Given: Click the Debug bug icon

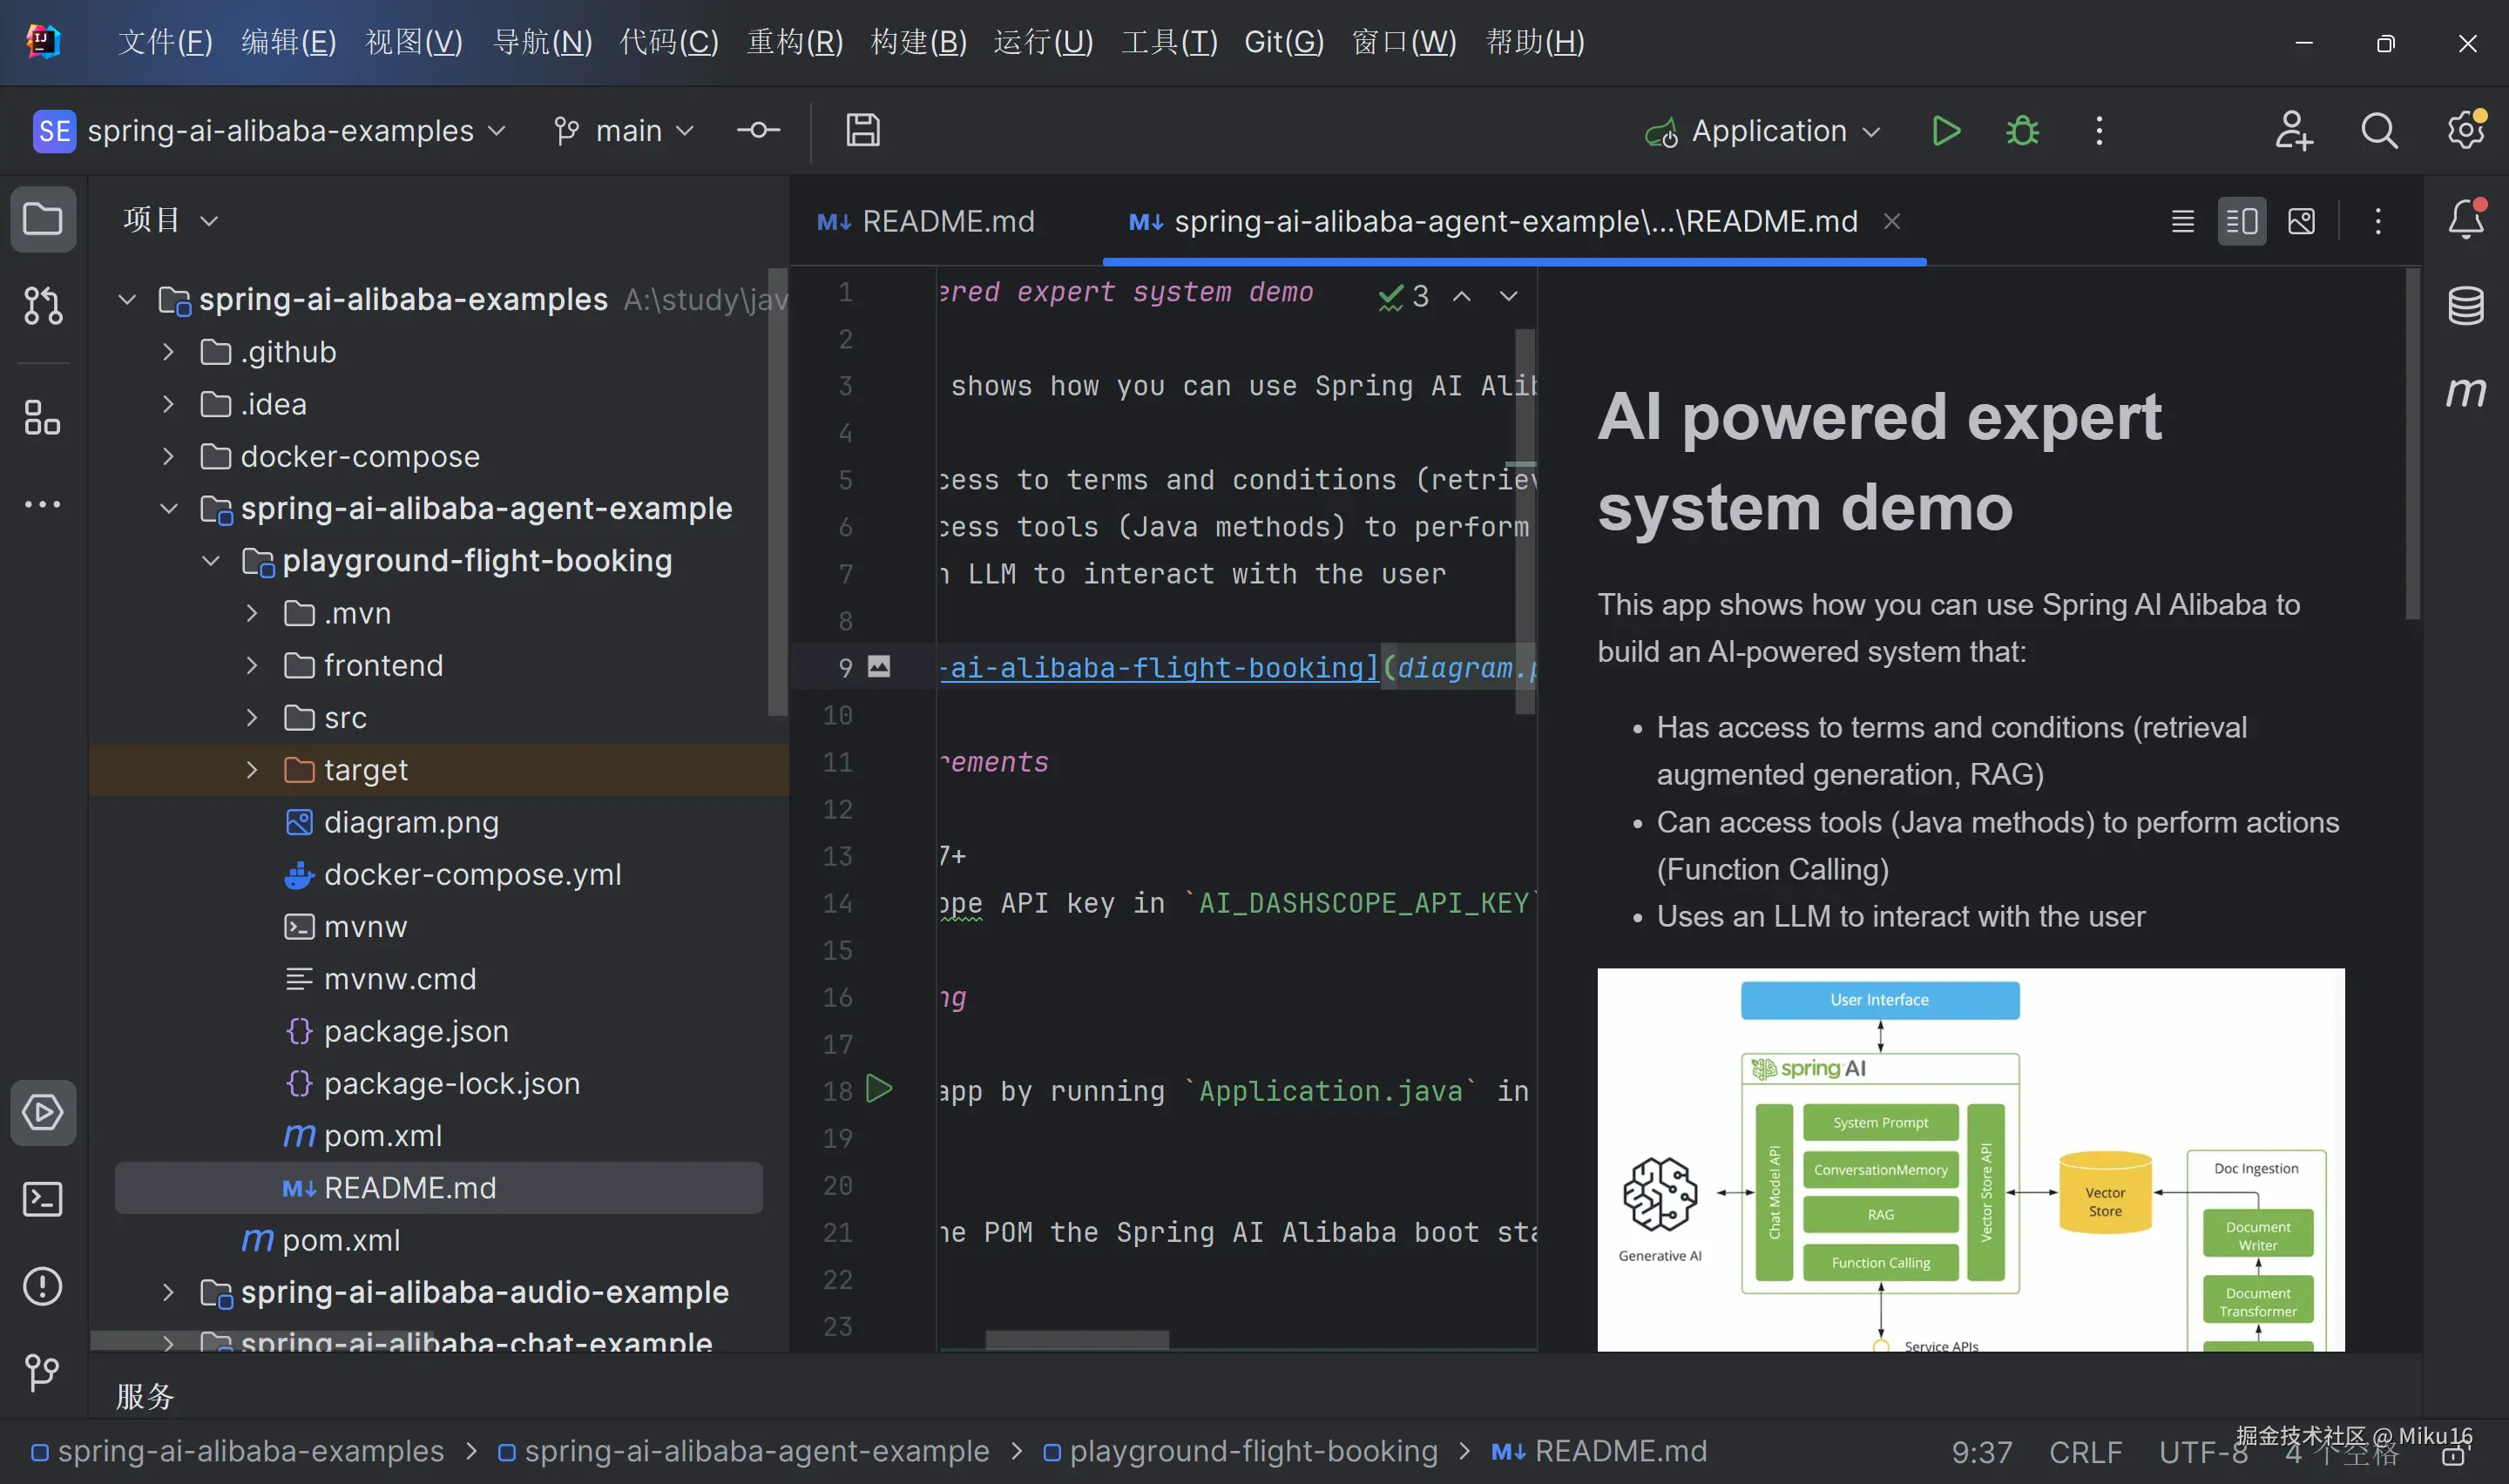Looking at the screenshot, I should [2022, 131].
